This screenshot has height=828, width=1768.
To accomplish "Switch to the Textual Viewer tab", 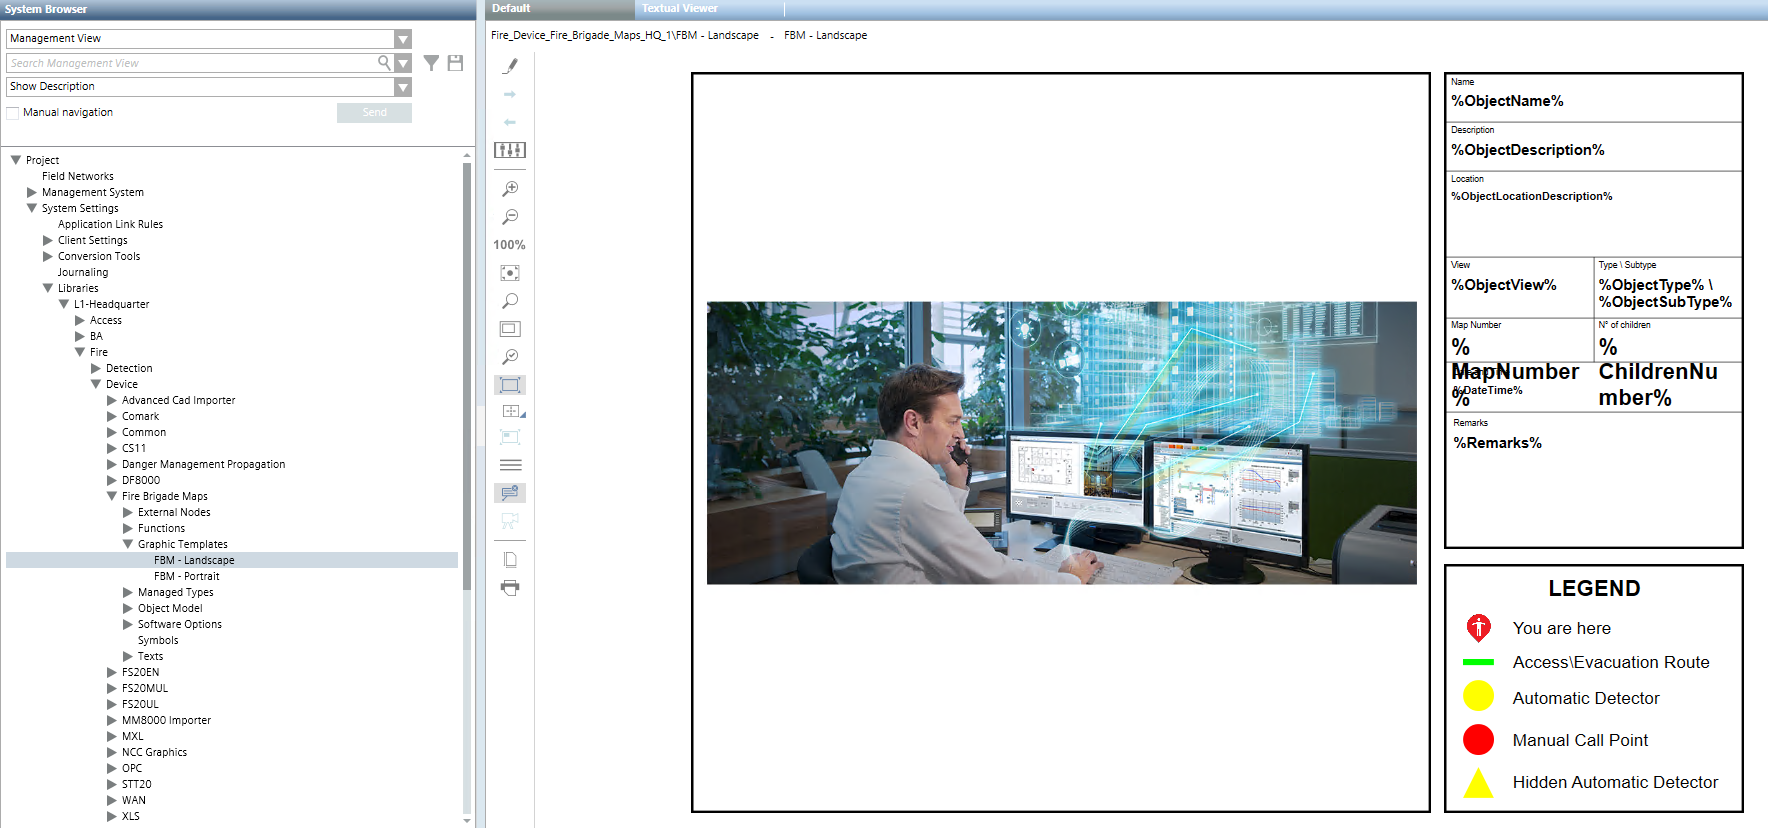I will click(x=680, y=9).
